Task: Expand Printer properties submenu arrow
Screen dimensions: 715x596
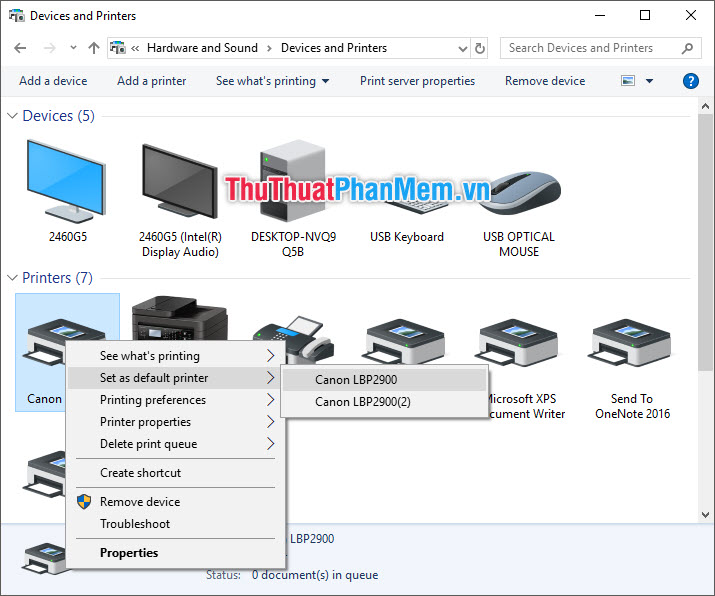Action: [270, 422]
